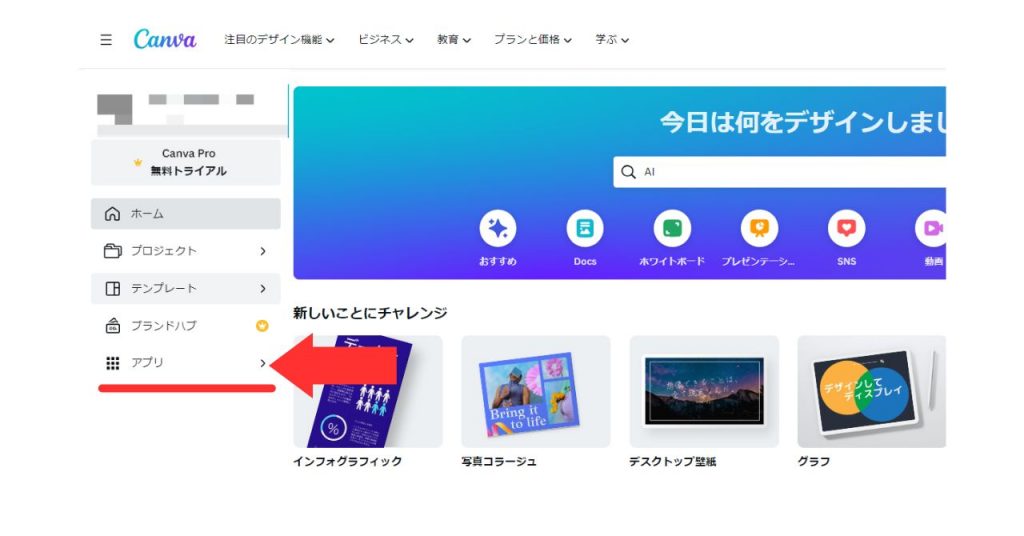Click the search input field
Screen dimensions: 1024x536
(x=779, y=172)
